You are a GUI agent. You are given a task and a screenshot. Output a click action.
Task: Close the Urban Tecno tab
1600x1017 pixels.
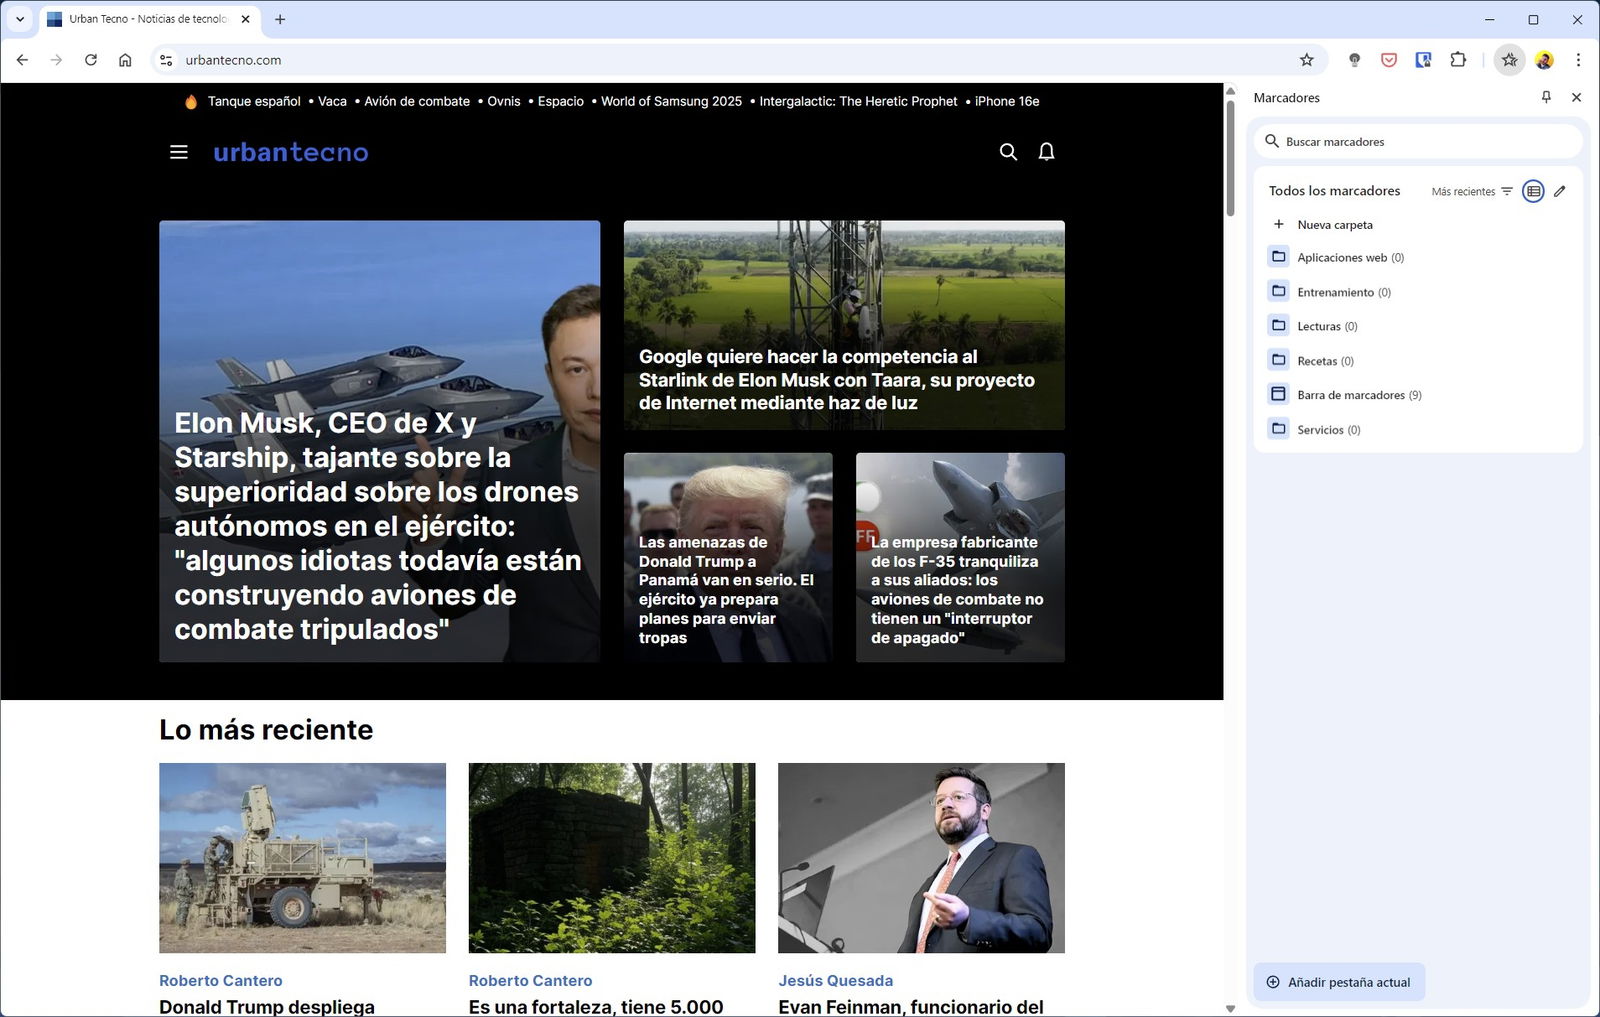pos(245,19)
